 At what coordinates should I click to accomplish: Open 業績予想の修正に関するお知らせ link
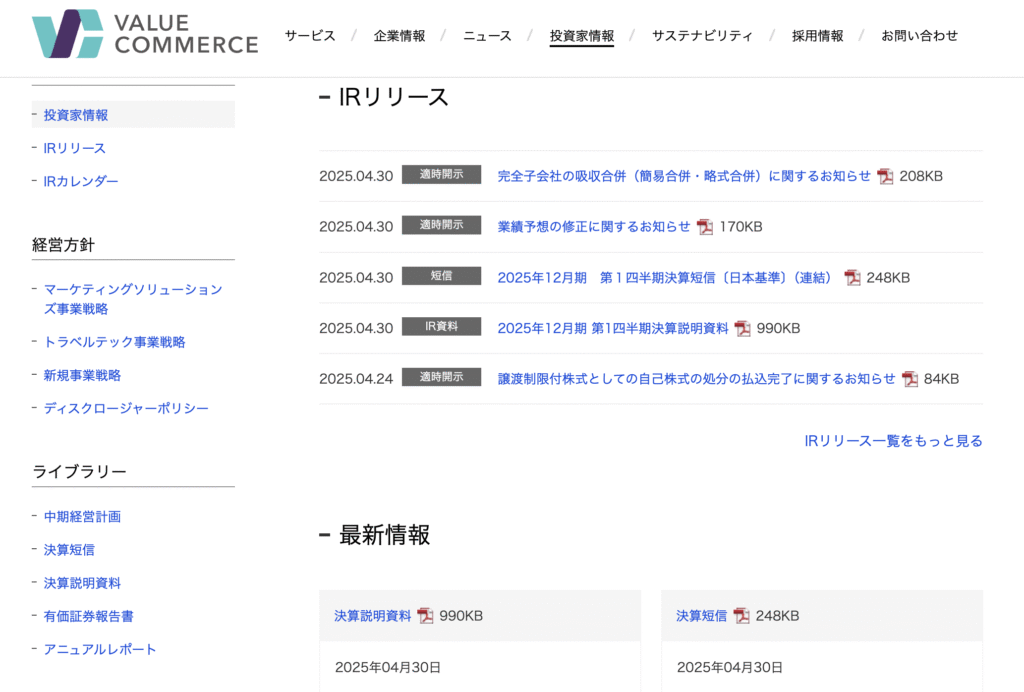point(594,227)
